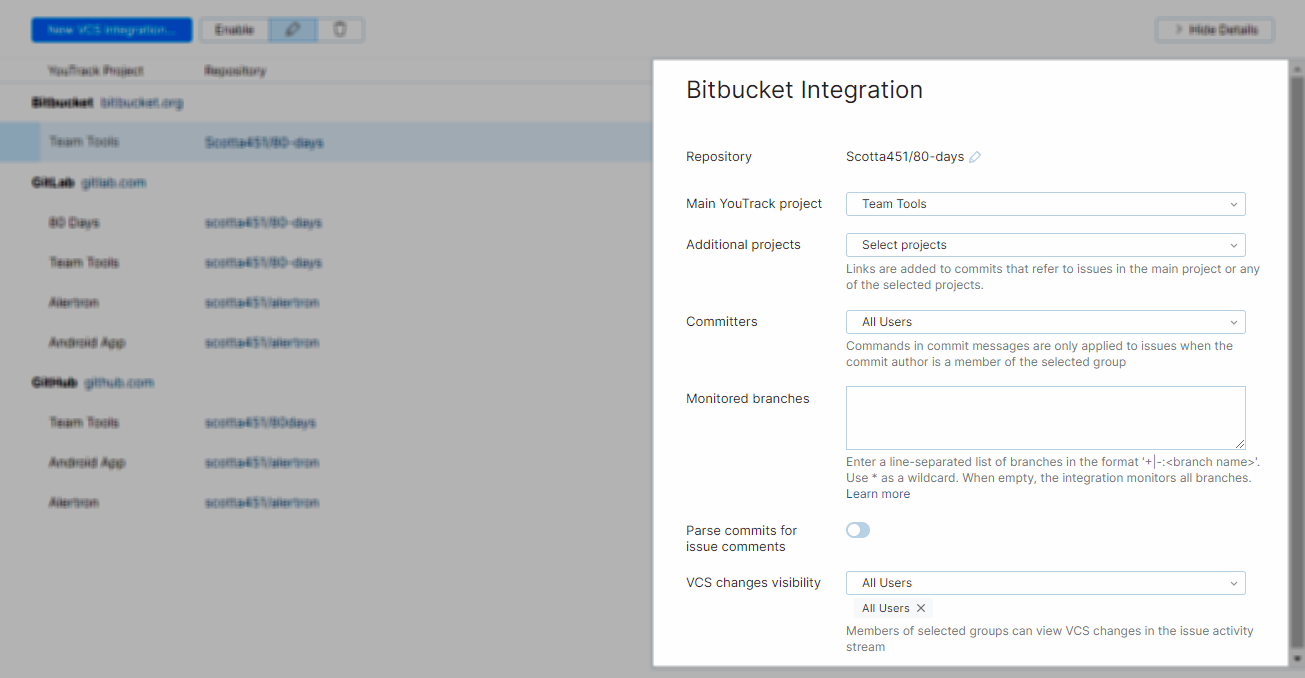
Task: Edit the integration using the pencil toolbar icon
Action: point(293,30)
